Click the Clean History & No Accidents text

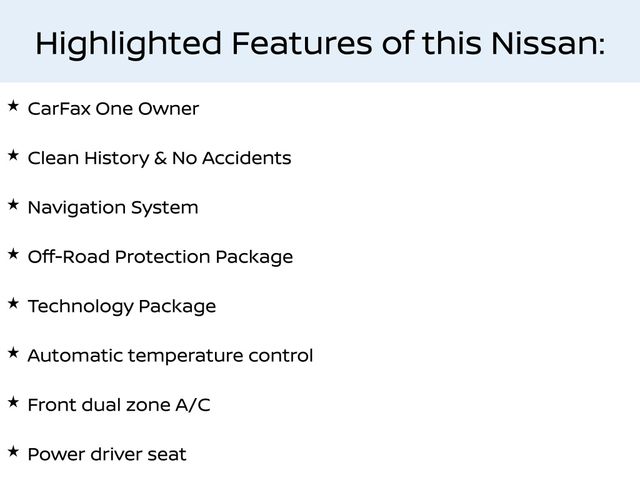159,158
